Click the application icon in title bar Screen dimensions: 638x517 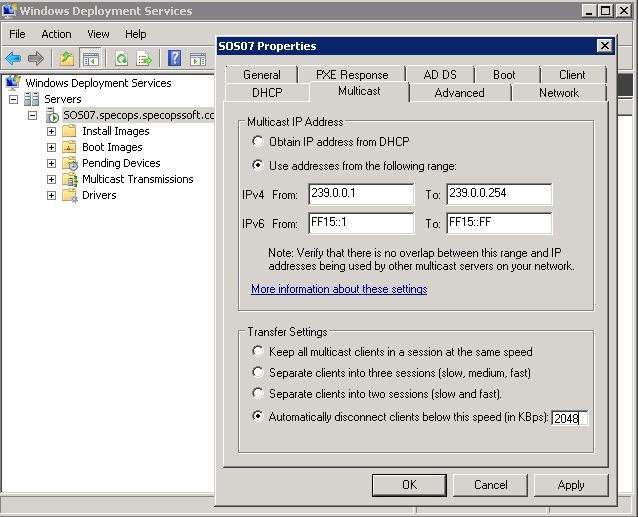9,10
